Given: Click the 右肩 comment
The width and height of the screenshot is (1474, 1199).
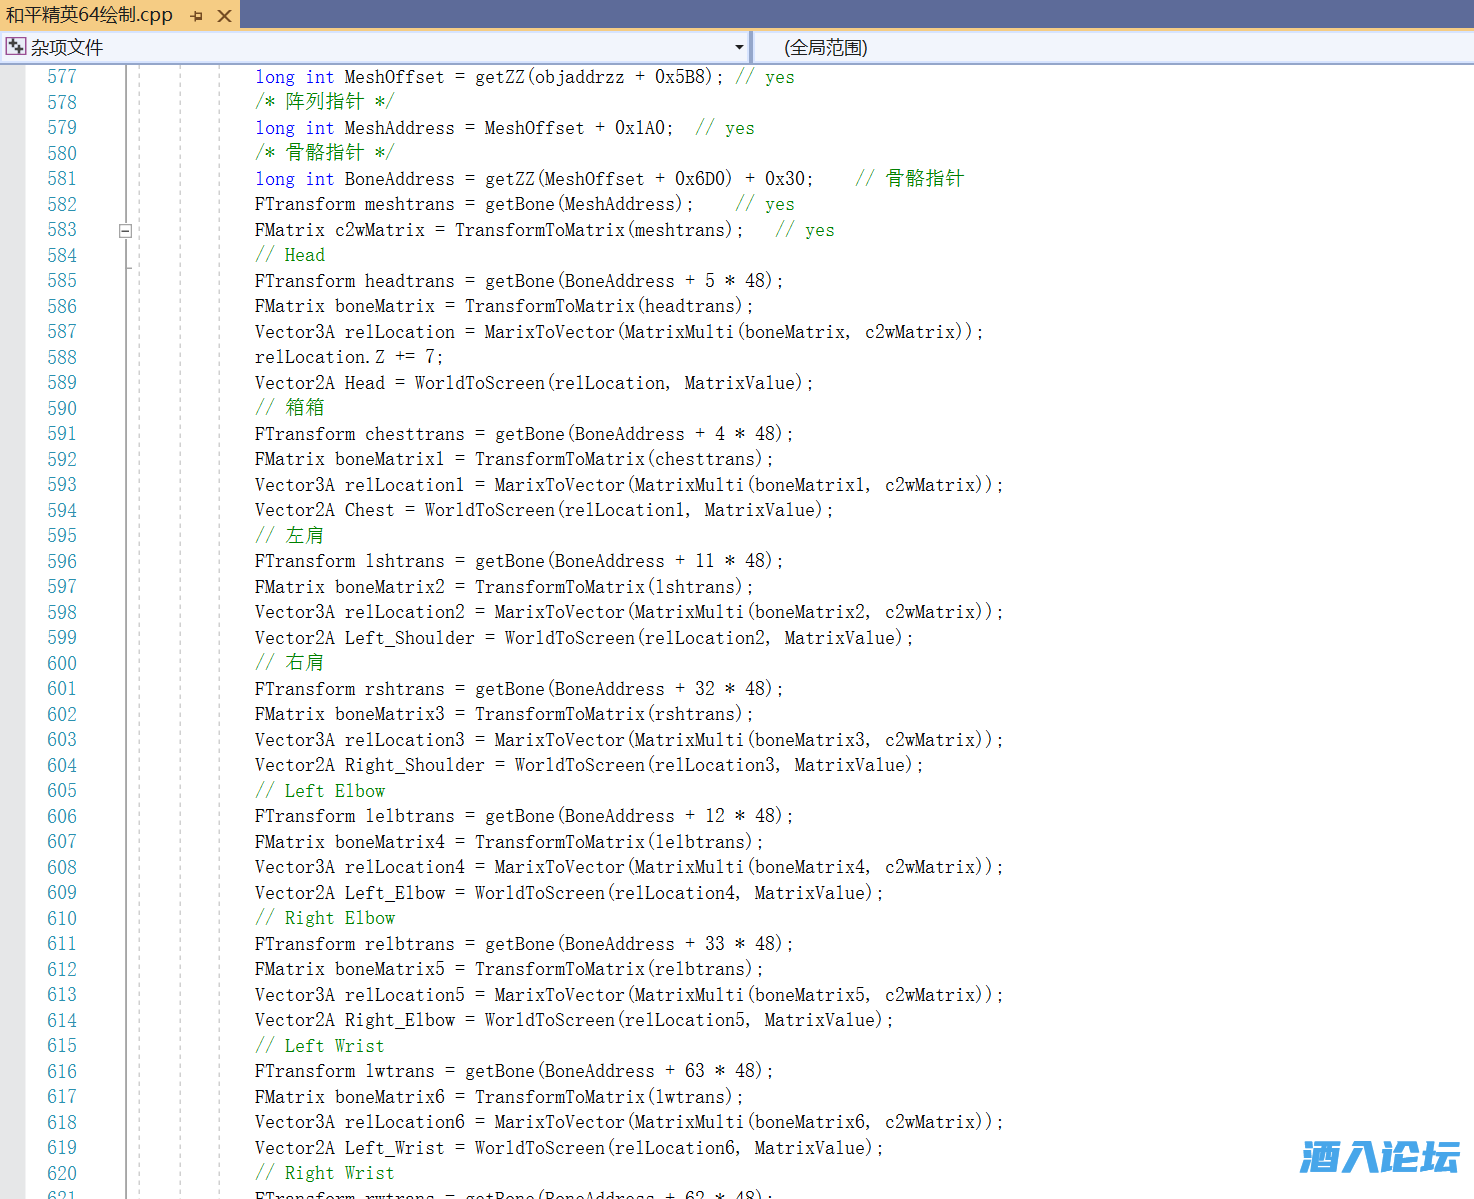Looking at the screenshot, I should (x=290, y=663).
